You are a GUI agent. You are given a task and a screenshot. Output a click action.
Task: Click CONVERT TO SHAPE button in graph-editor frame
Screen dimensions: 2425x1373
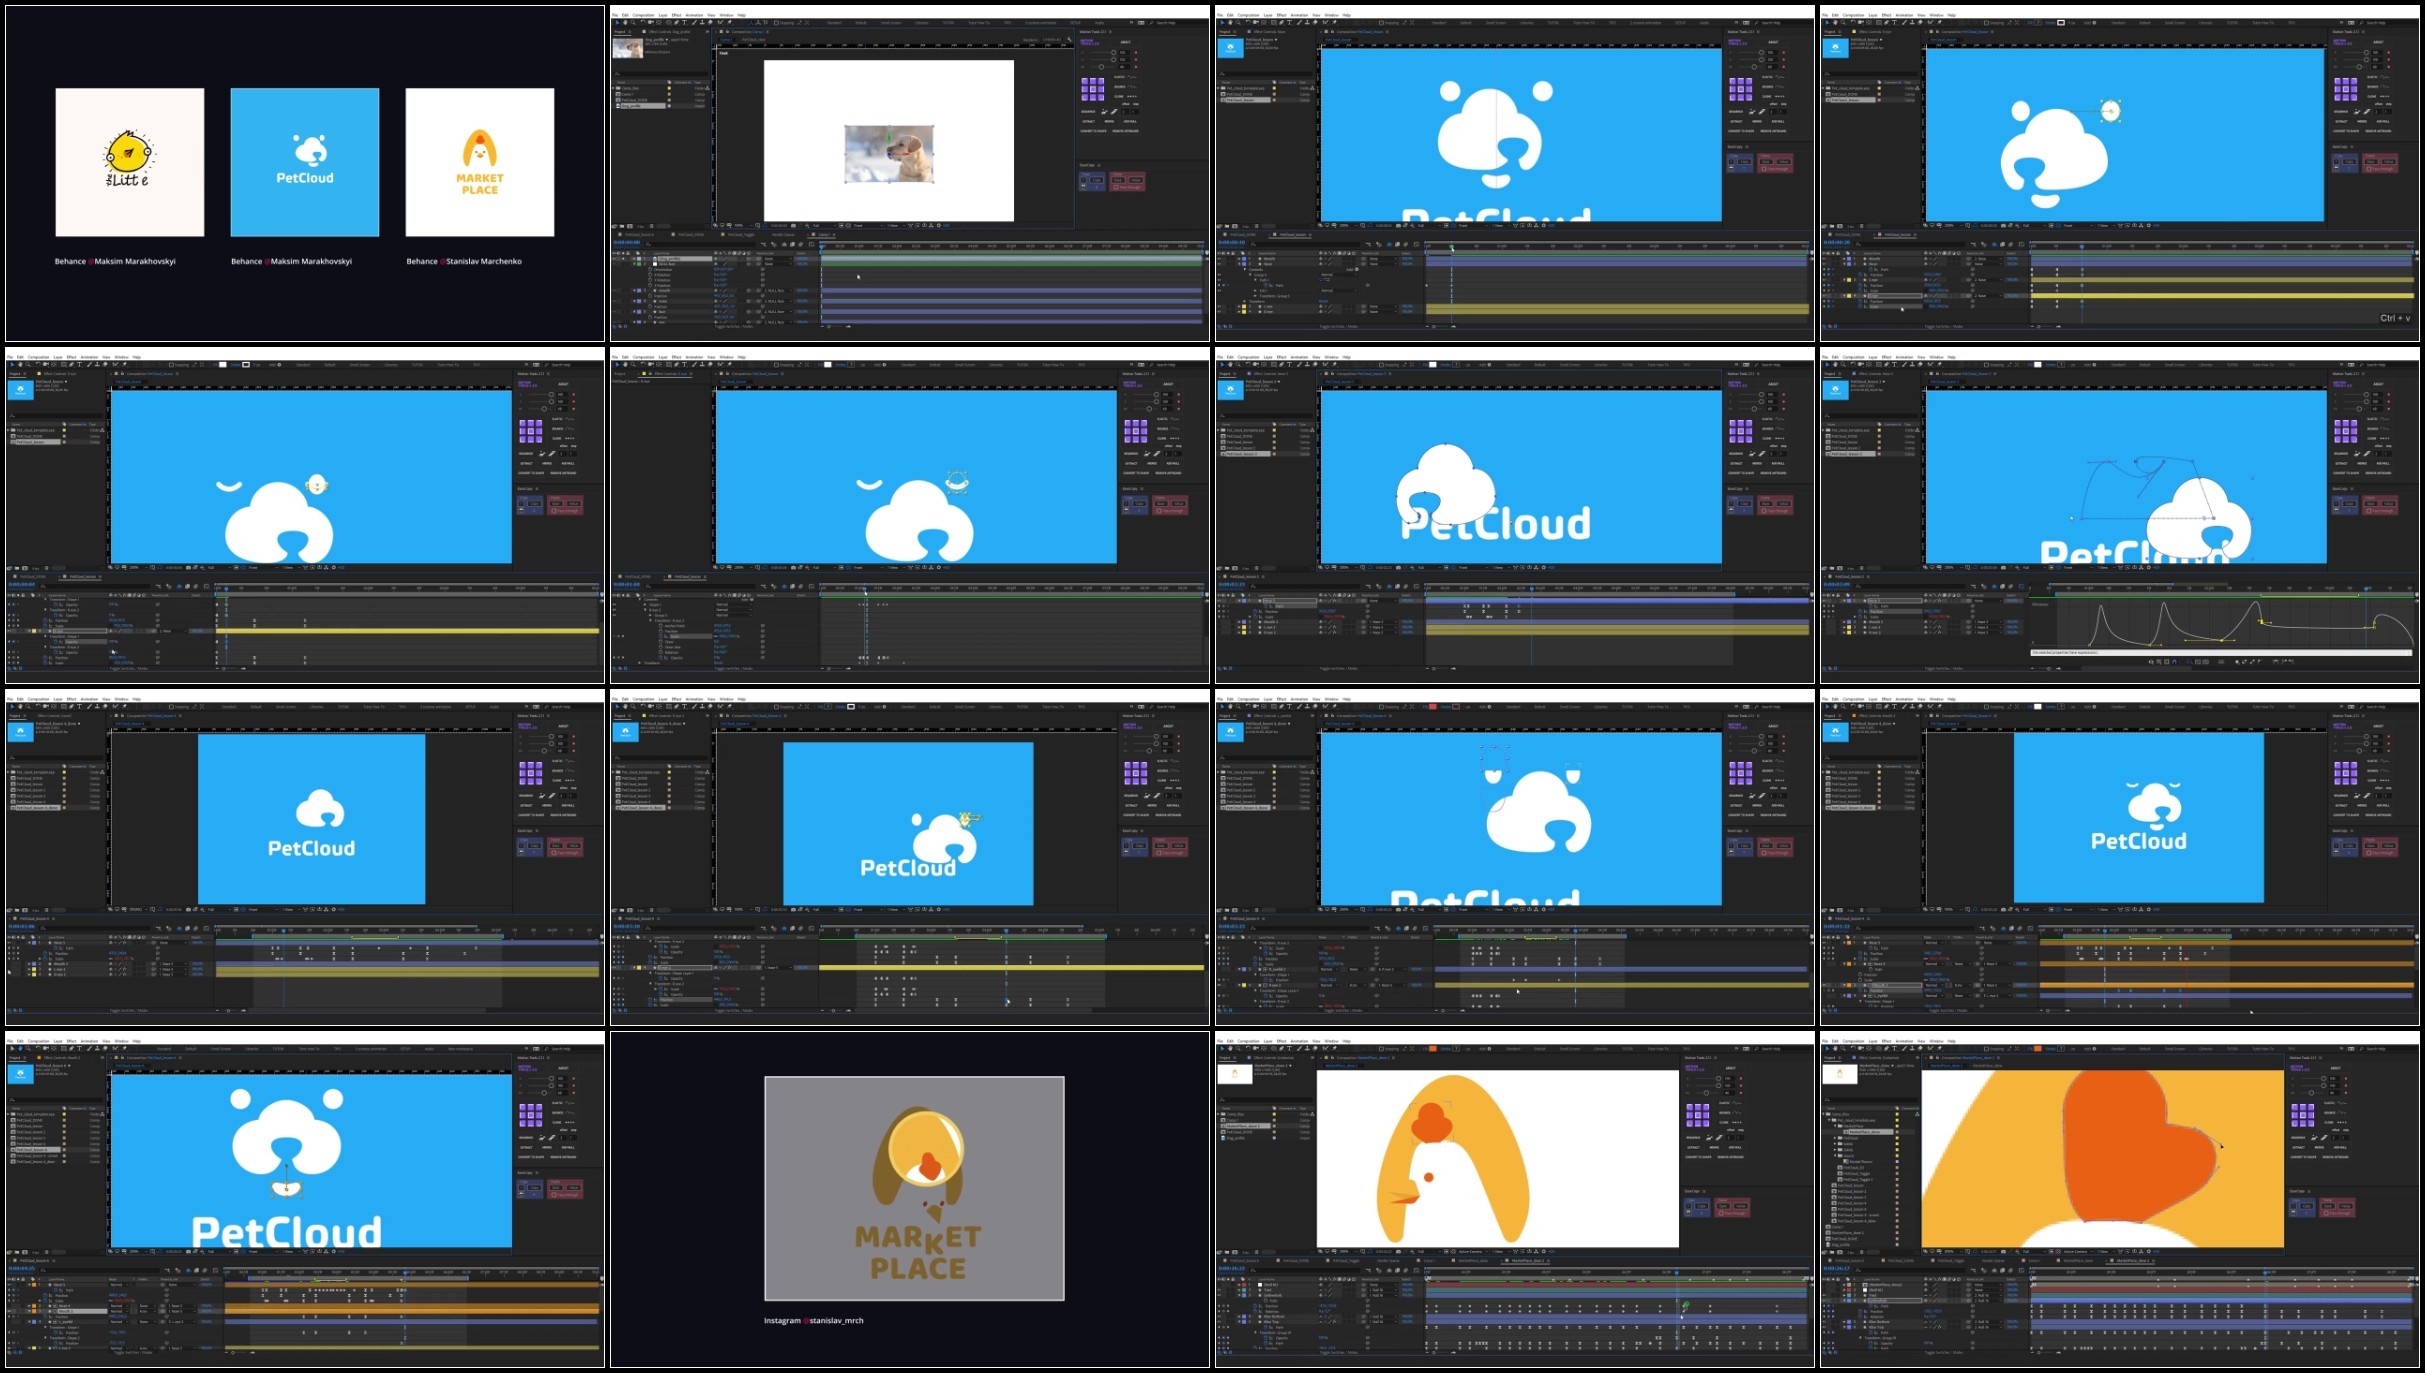(x=2346, y=473)
